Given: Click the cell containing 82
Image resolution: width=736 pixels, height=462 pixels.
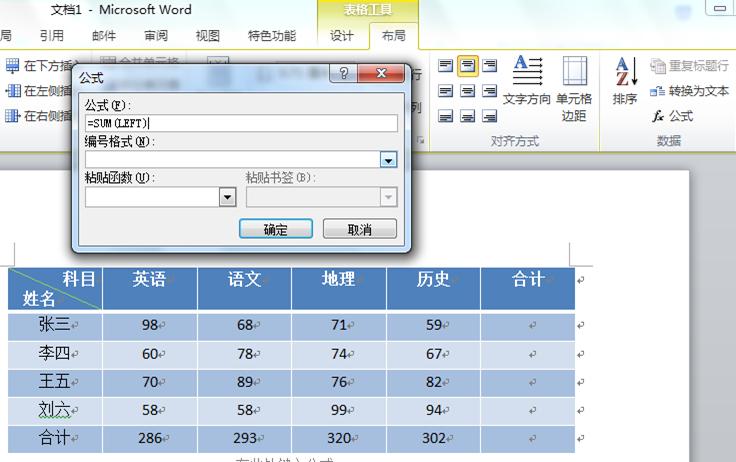Looking at the screenshot, I should 433,383.
